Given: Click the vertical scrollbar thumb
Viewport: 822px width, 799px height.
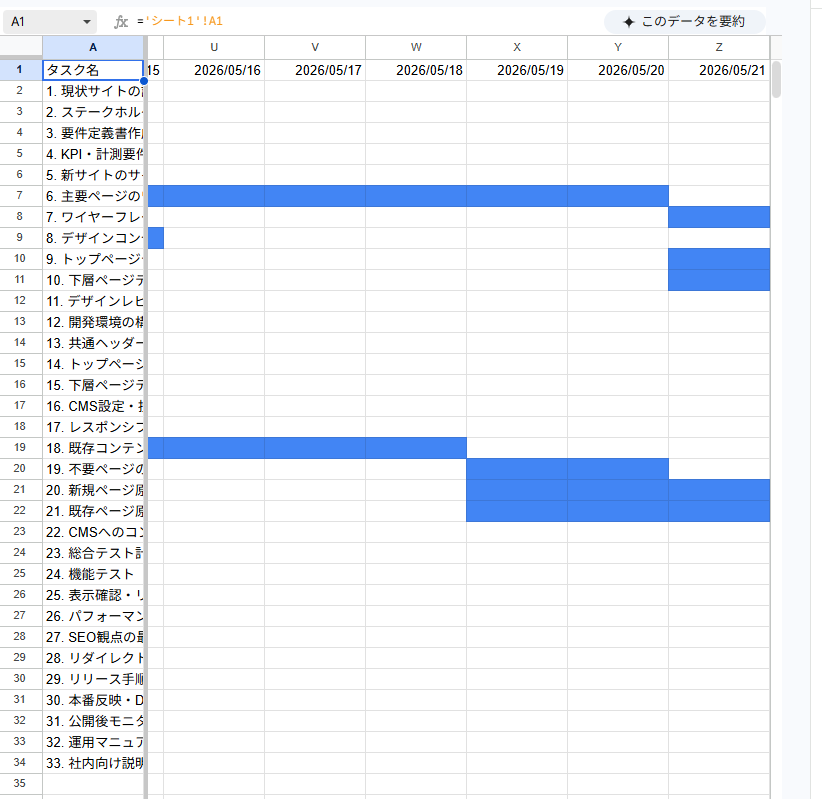Looking at the screenshot, I should tap(776, 80).
